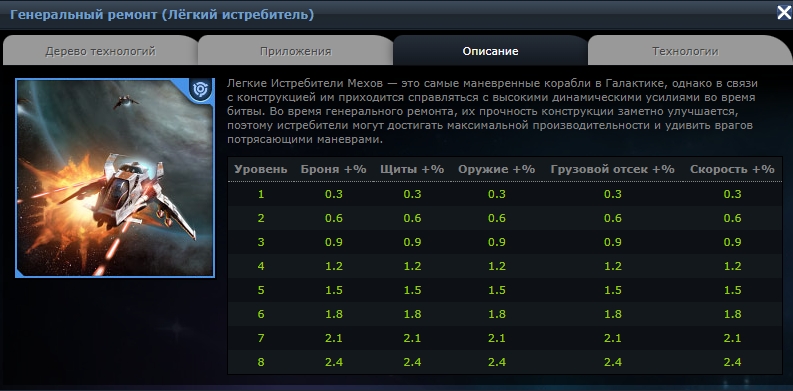
Task: Click the 1.5 armor value in level 5
Action: (x=334, y=290)
